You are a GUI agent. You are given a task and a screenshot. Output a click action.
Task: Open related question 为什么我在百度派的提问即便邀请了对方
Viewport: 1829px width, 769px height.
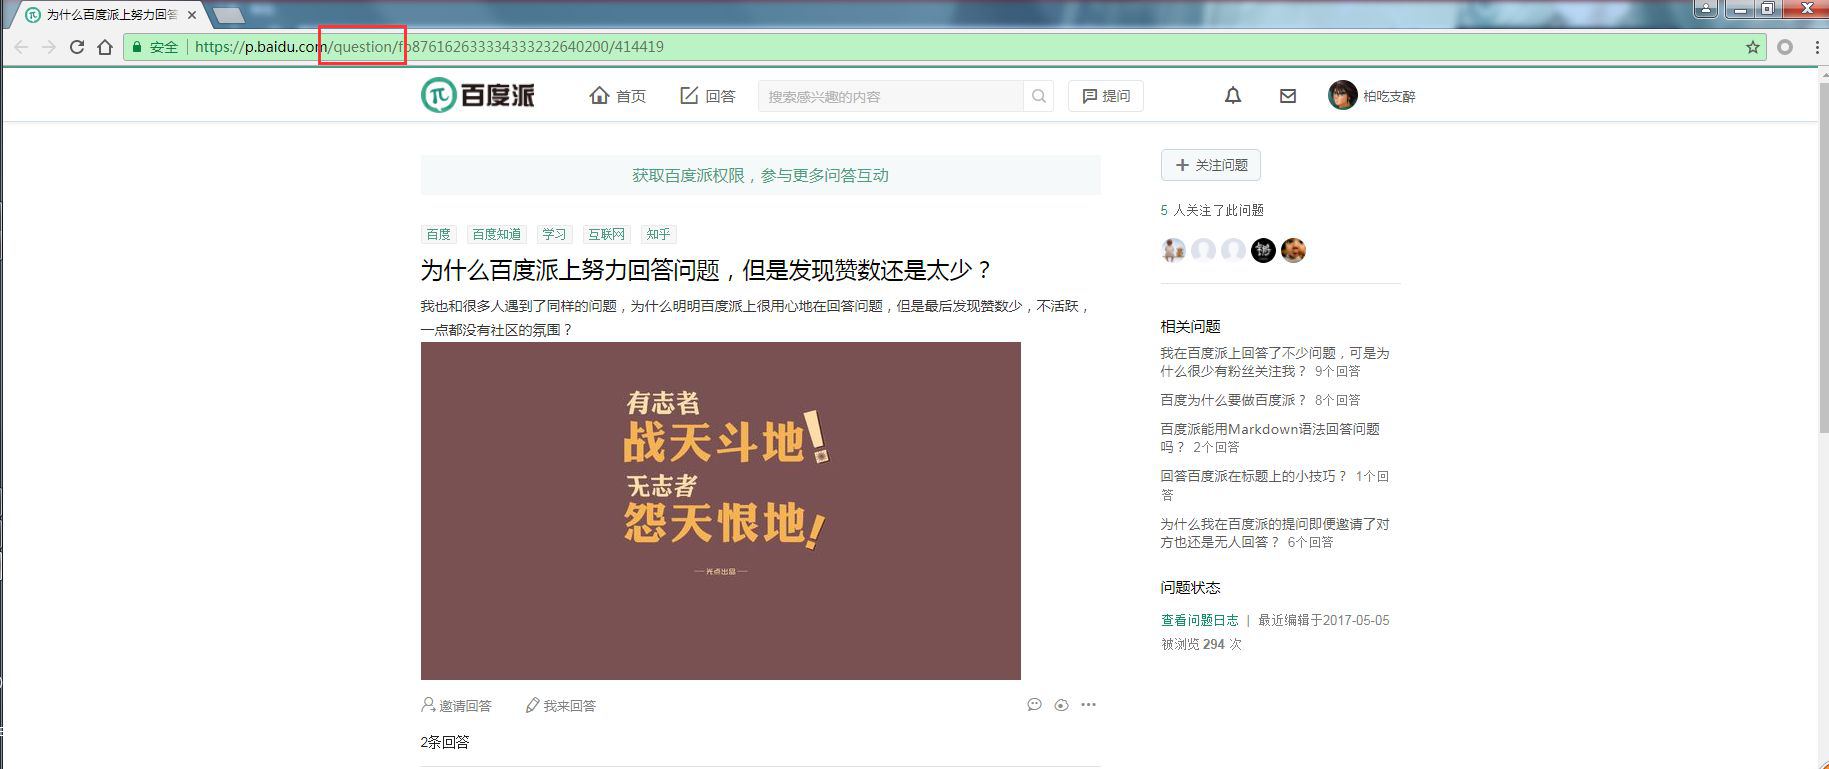point(1274,533)
